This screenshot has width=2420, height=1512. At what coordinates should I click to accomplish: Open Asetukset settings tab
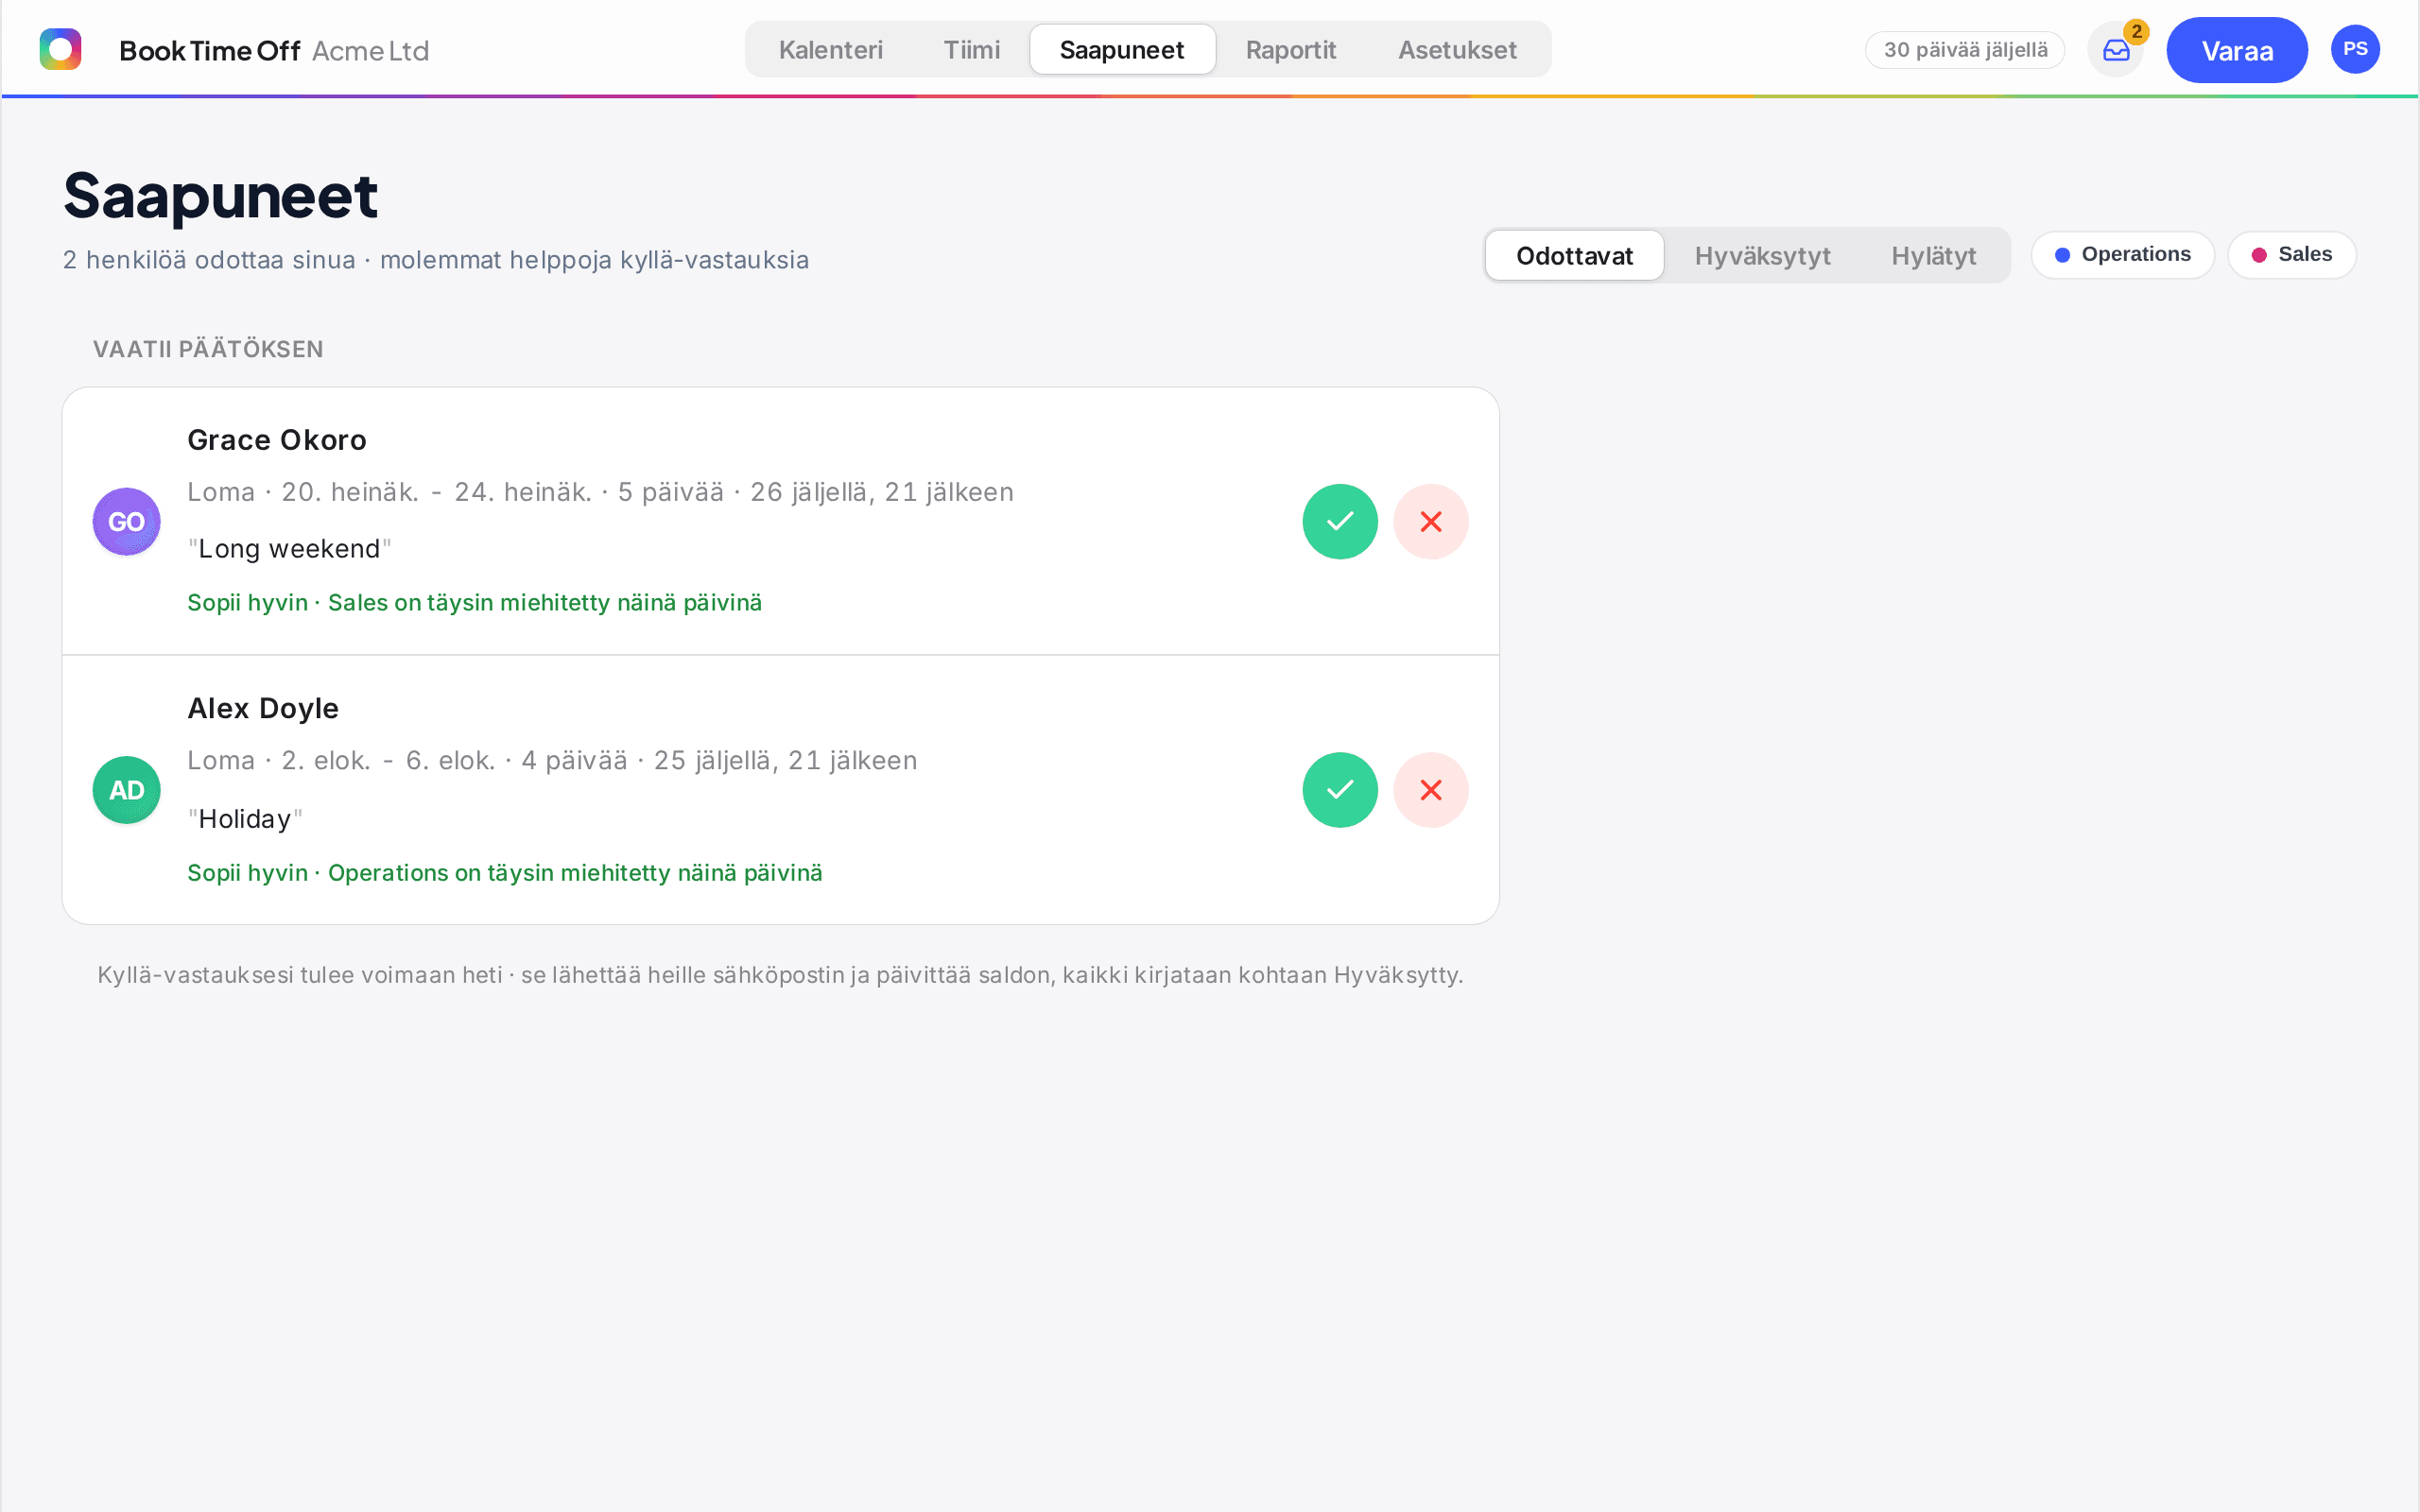tap(1457, 50)
